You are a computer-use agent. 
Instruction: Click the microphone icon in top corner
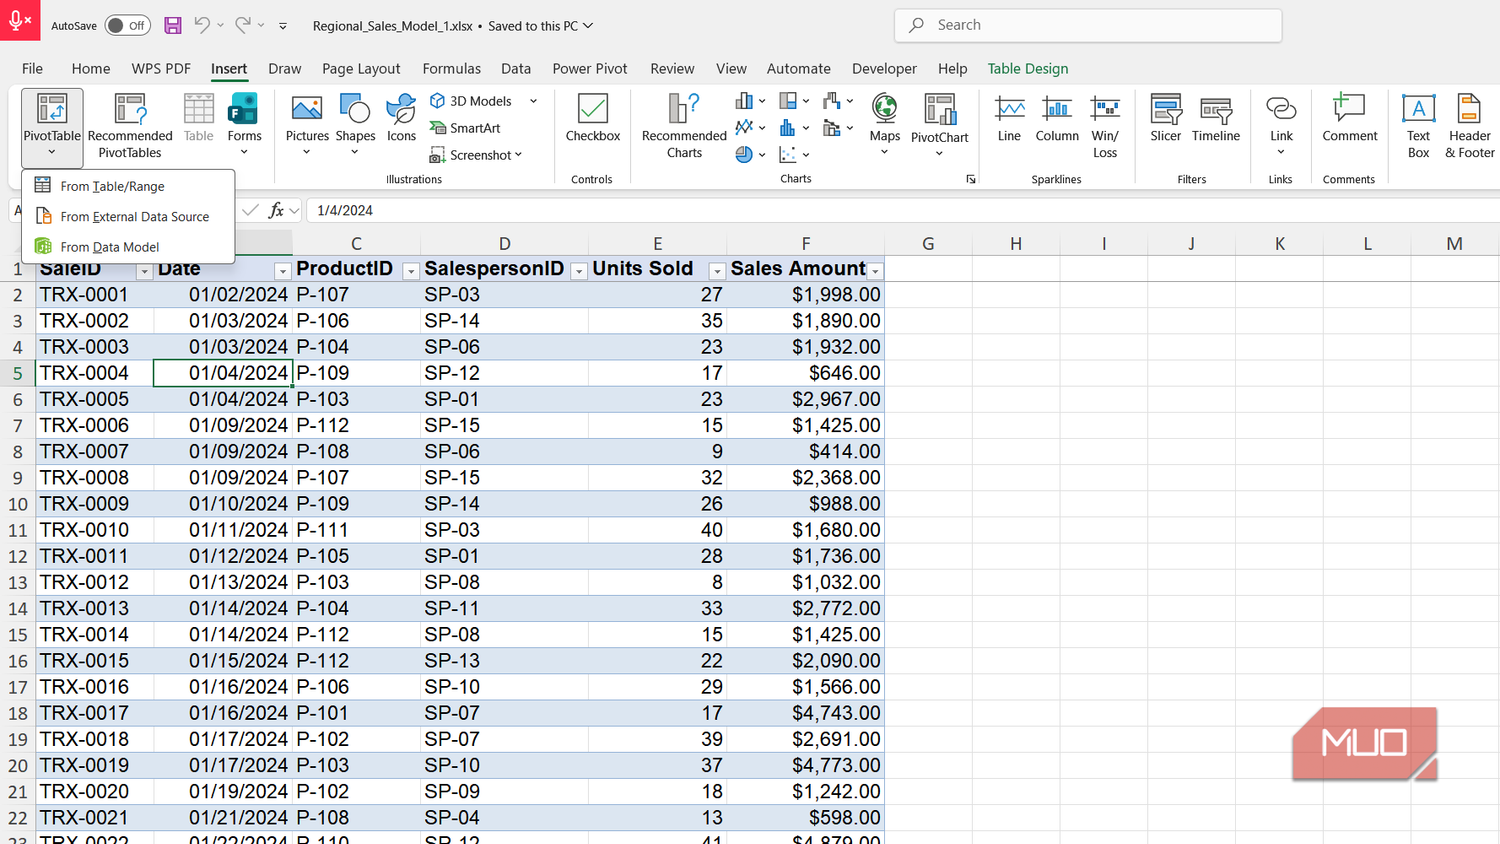click(x=20, y=20)
